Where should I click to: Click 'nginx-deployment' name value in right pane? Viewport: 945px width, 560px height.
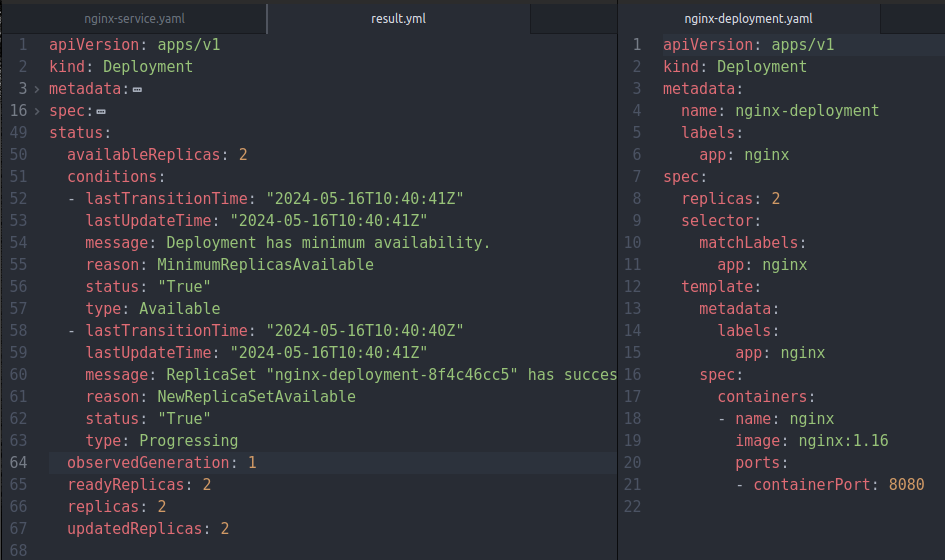point(807,111)
